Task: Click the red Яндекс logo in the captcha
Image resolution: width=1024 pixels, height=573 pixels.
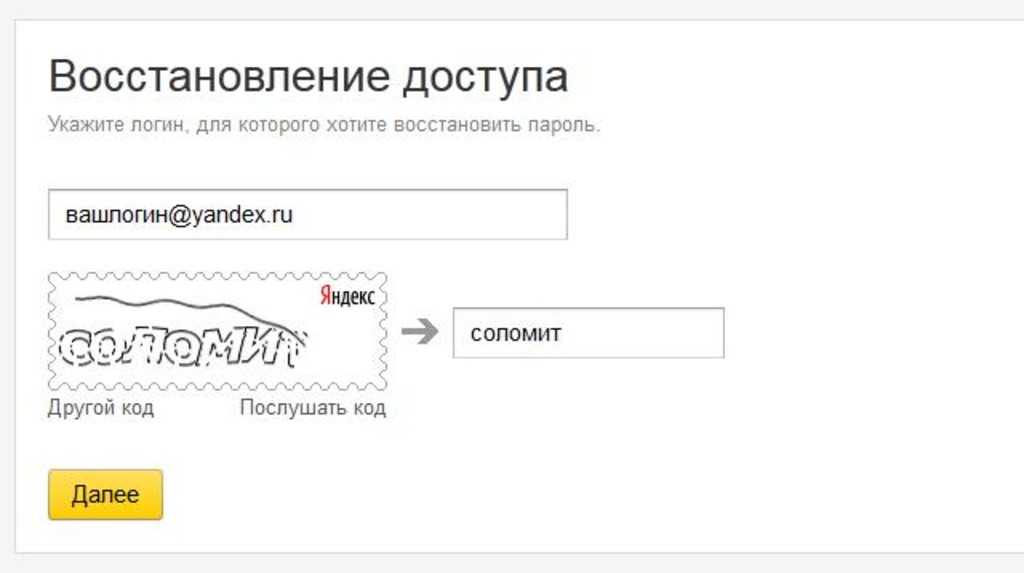Action: coord(347,296)
